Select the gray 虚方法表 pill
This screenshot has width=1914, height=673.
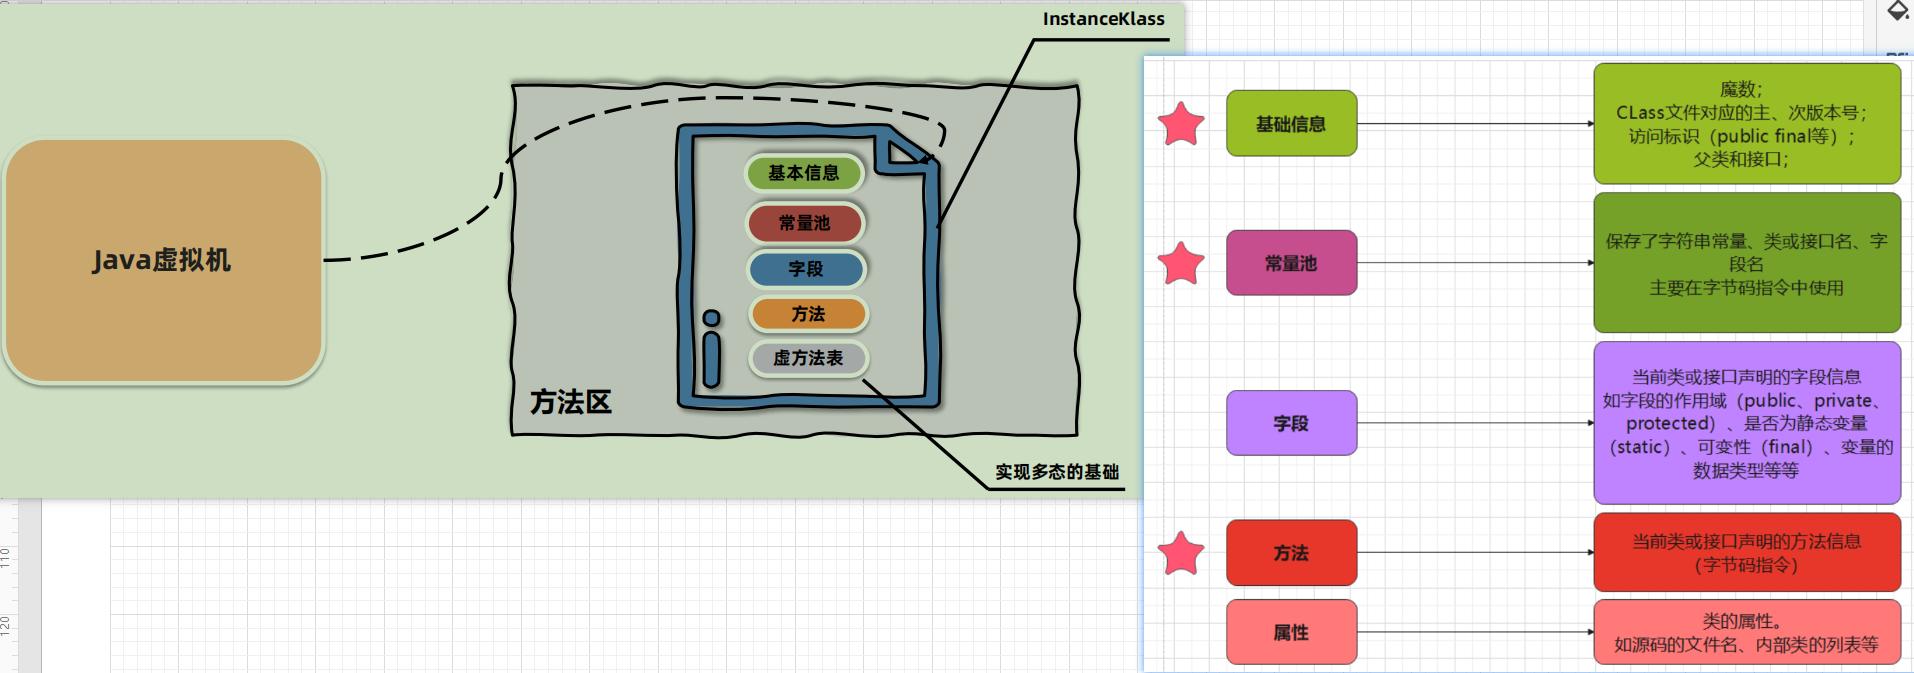[808, 358]
